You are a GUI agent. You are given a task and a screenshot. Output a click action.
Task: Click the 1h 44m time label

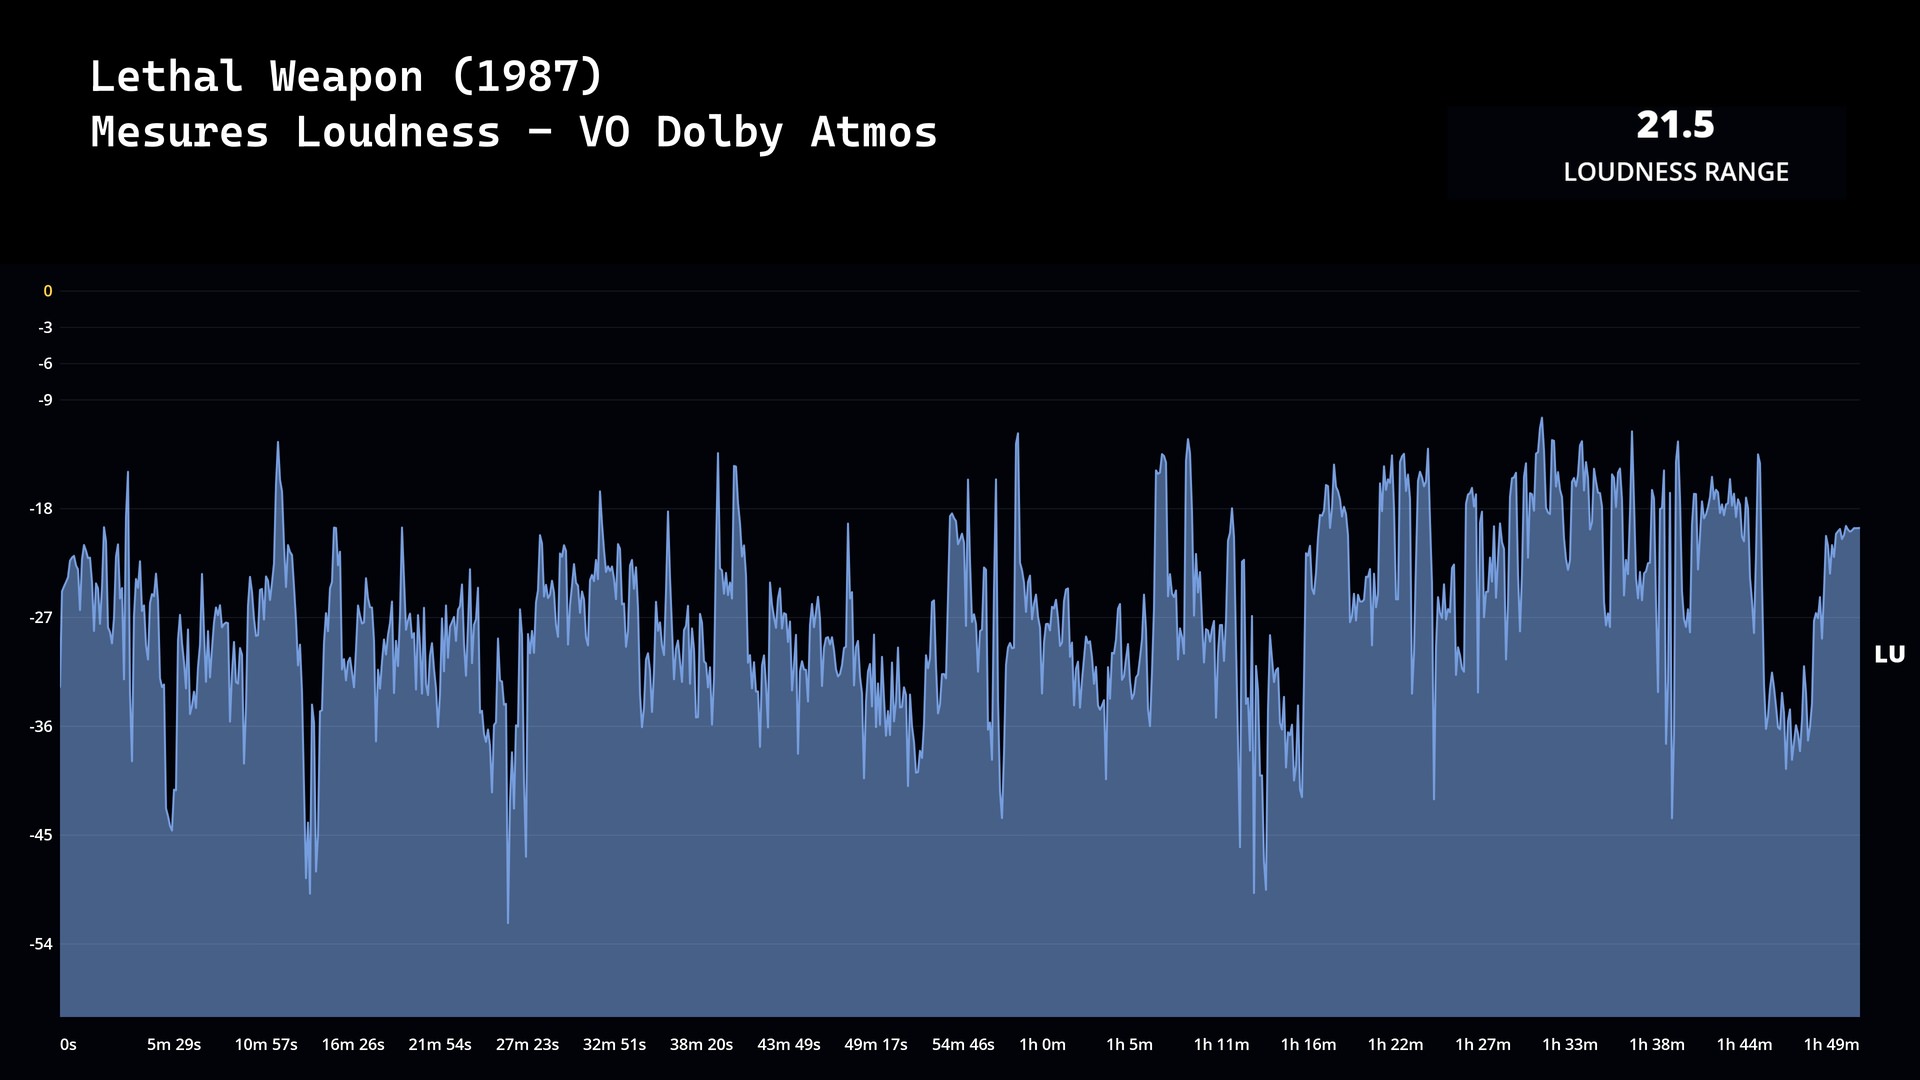pos(1744,1044)
